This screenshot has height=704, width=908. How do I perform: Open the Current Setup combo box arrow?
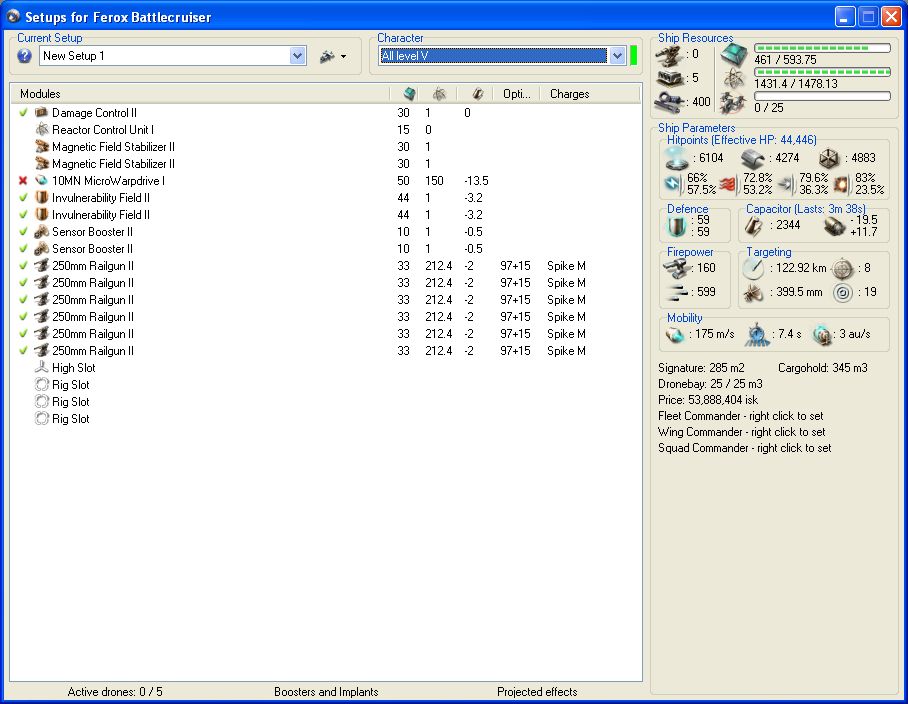coord(298,56)
